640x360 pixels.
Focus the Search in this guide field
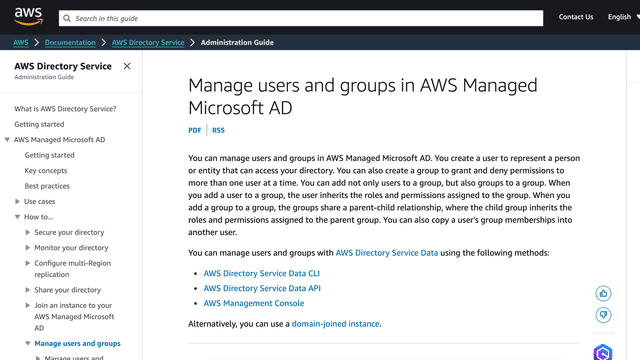pos(301,18)
